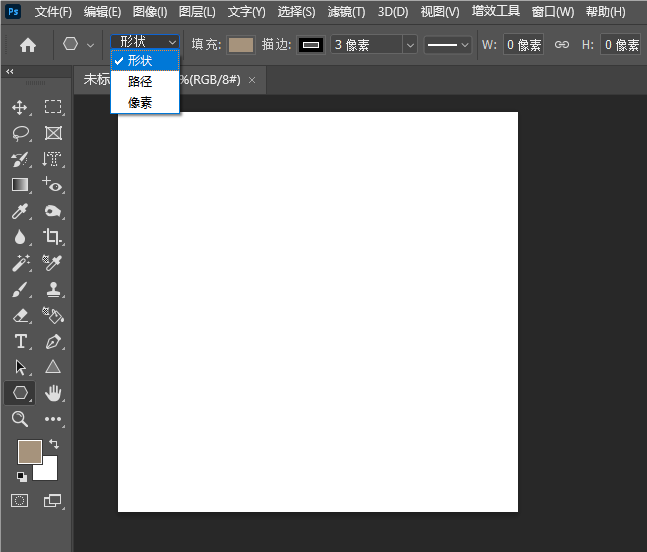Image resolution: width=647 pixels, height=552 pixels.
Task: Close the document tab
Action: pos(252,80)
